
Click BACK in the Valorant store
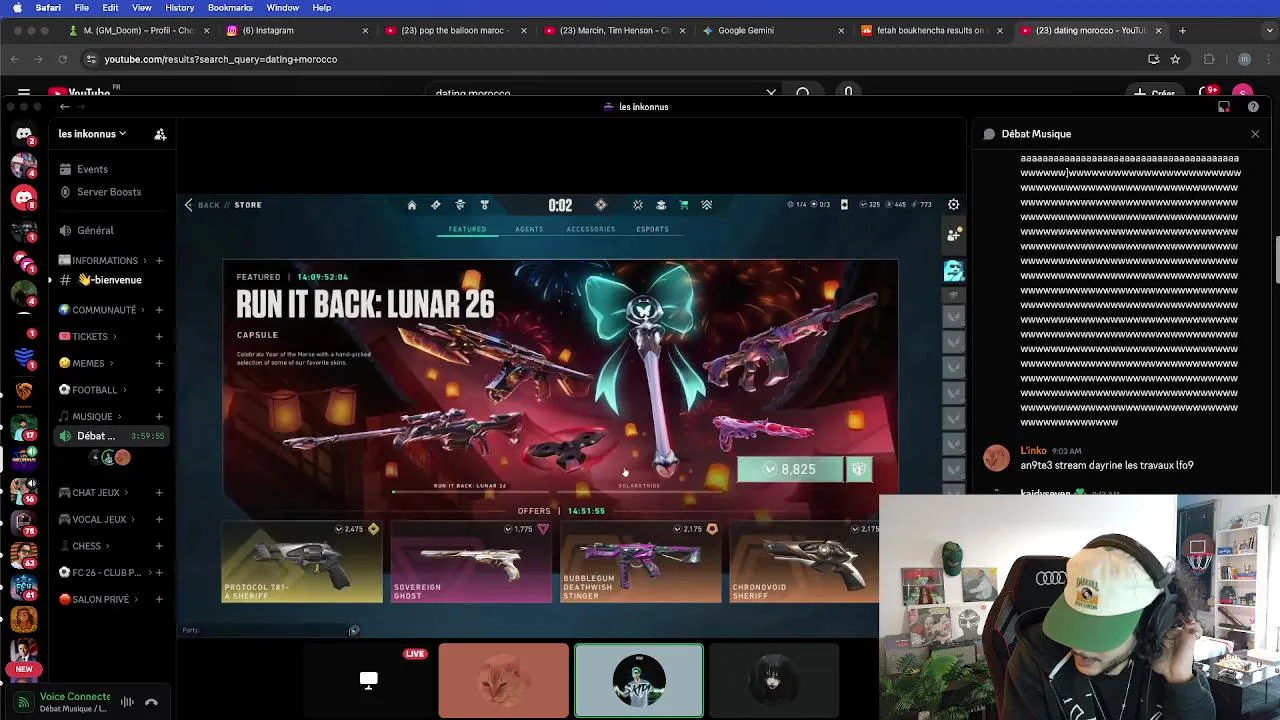201,205
